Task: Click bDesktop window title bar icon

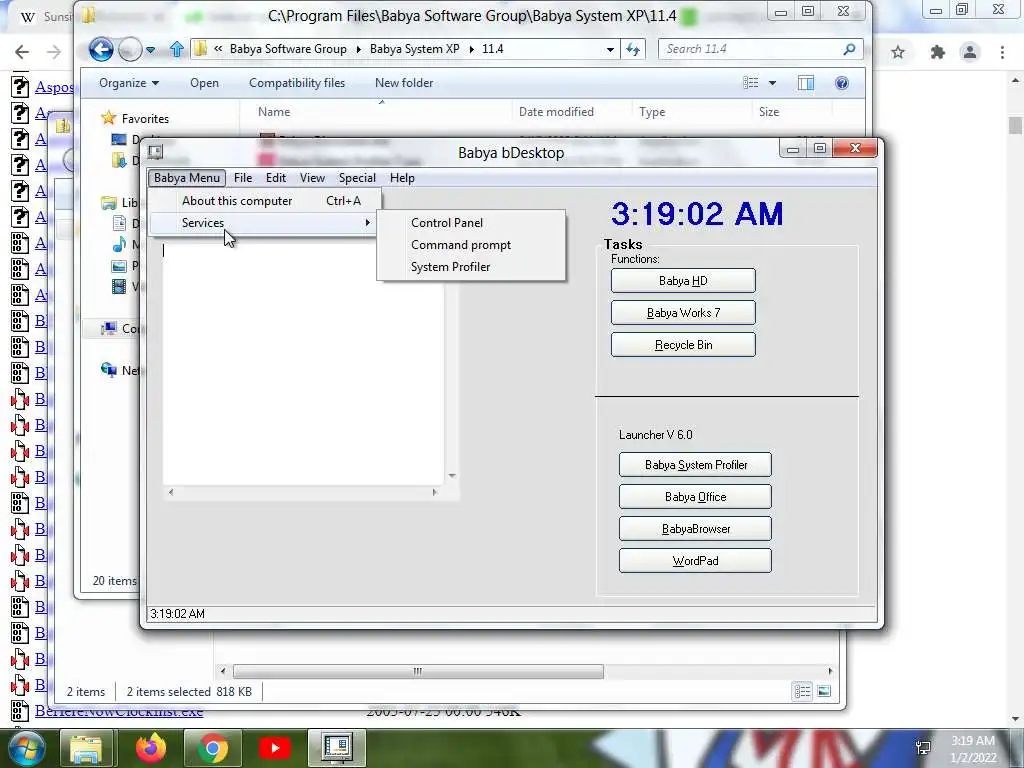Action: (155, 152)
